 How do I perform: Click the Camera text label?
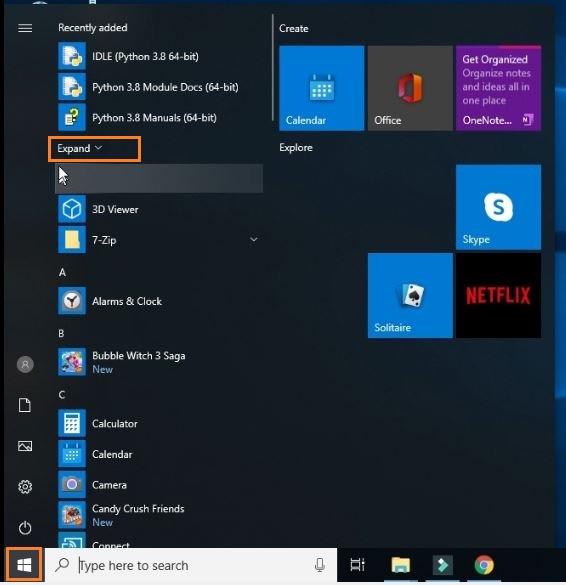pyautogui.click(x=109, y=485)
